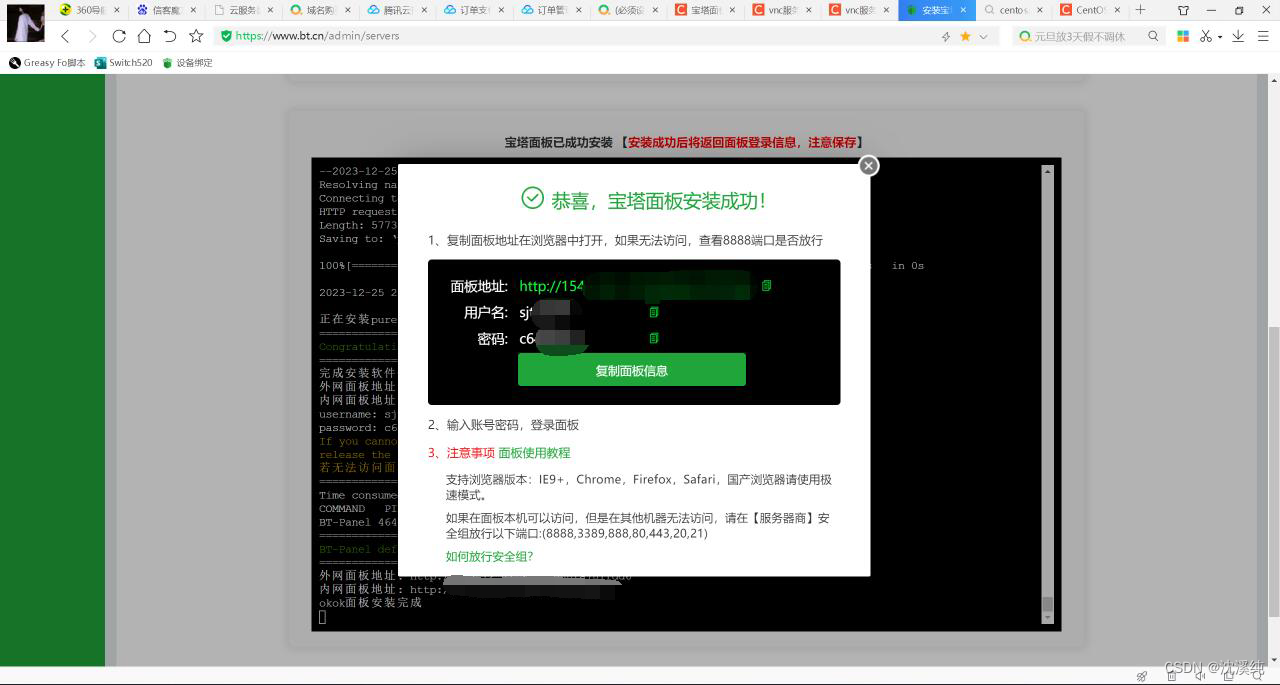Screen dimensions: 1280x685
Task: Click the green http://154 panel address
Action: pos(551,286)
